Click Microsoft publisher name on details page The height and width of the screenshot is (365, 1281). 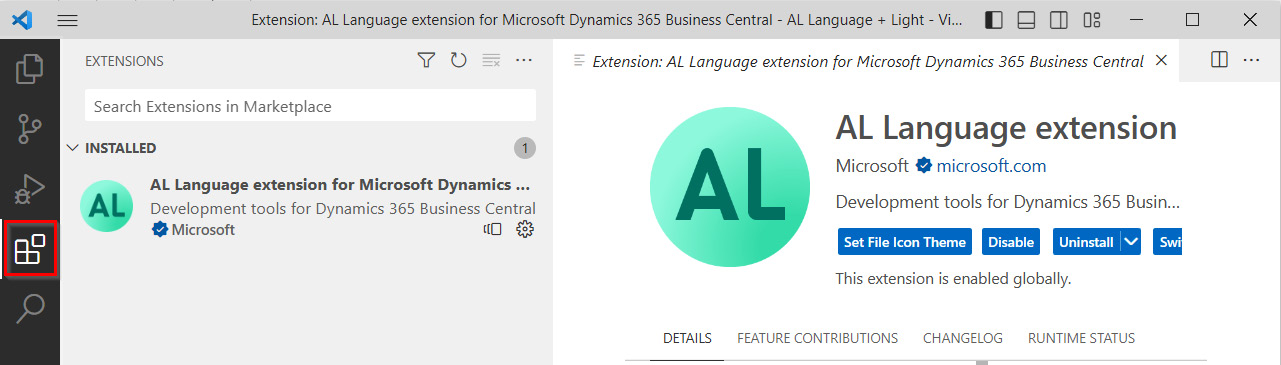872,165
